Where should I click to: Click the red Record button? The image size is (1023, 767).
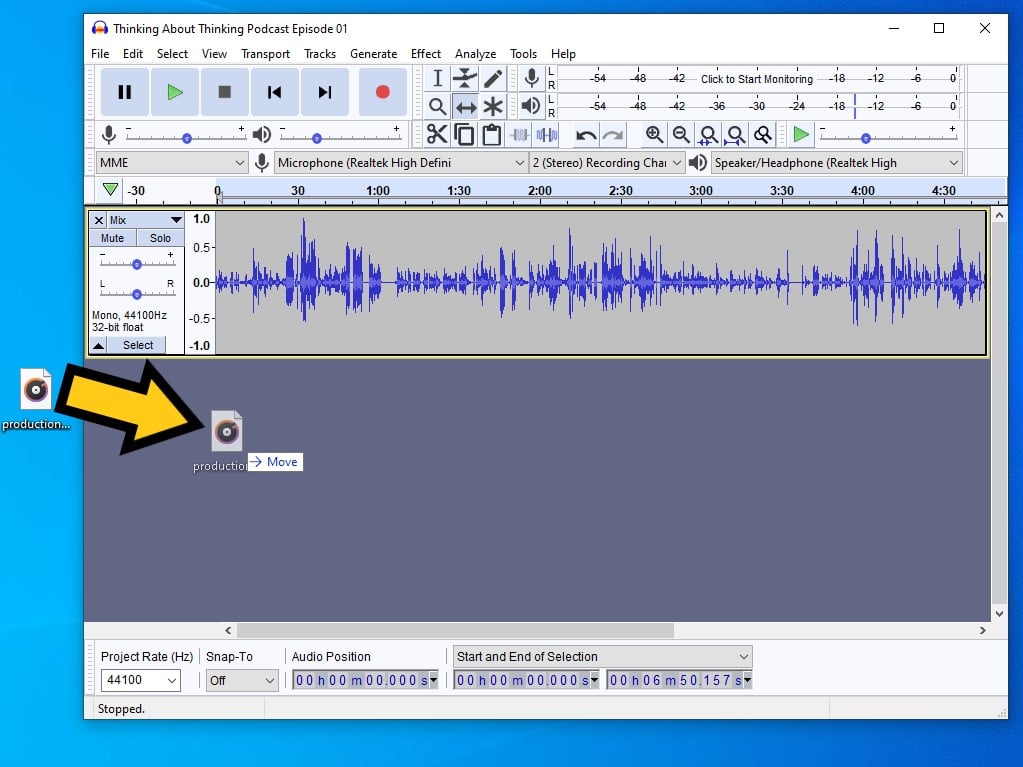(382, 92)
